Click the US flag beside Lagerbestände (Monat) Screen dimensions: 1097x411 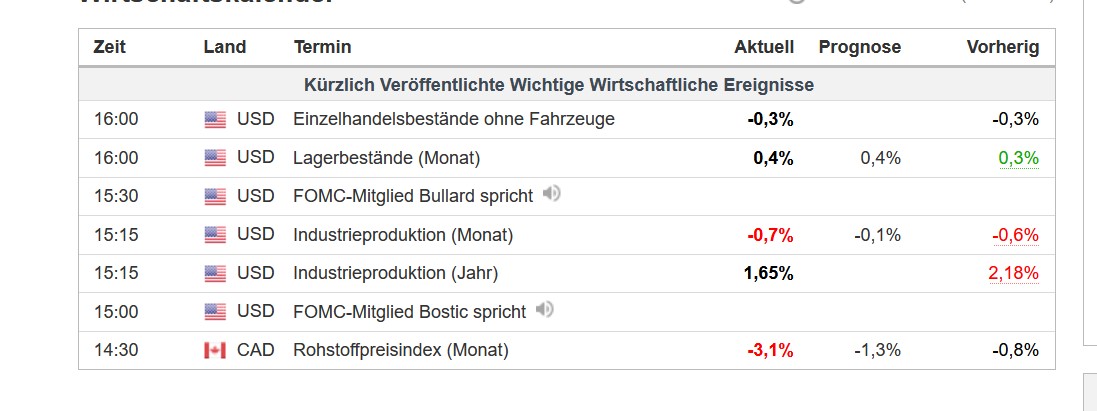click(x=215, y=158)
